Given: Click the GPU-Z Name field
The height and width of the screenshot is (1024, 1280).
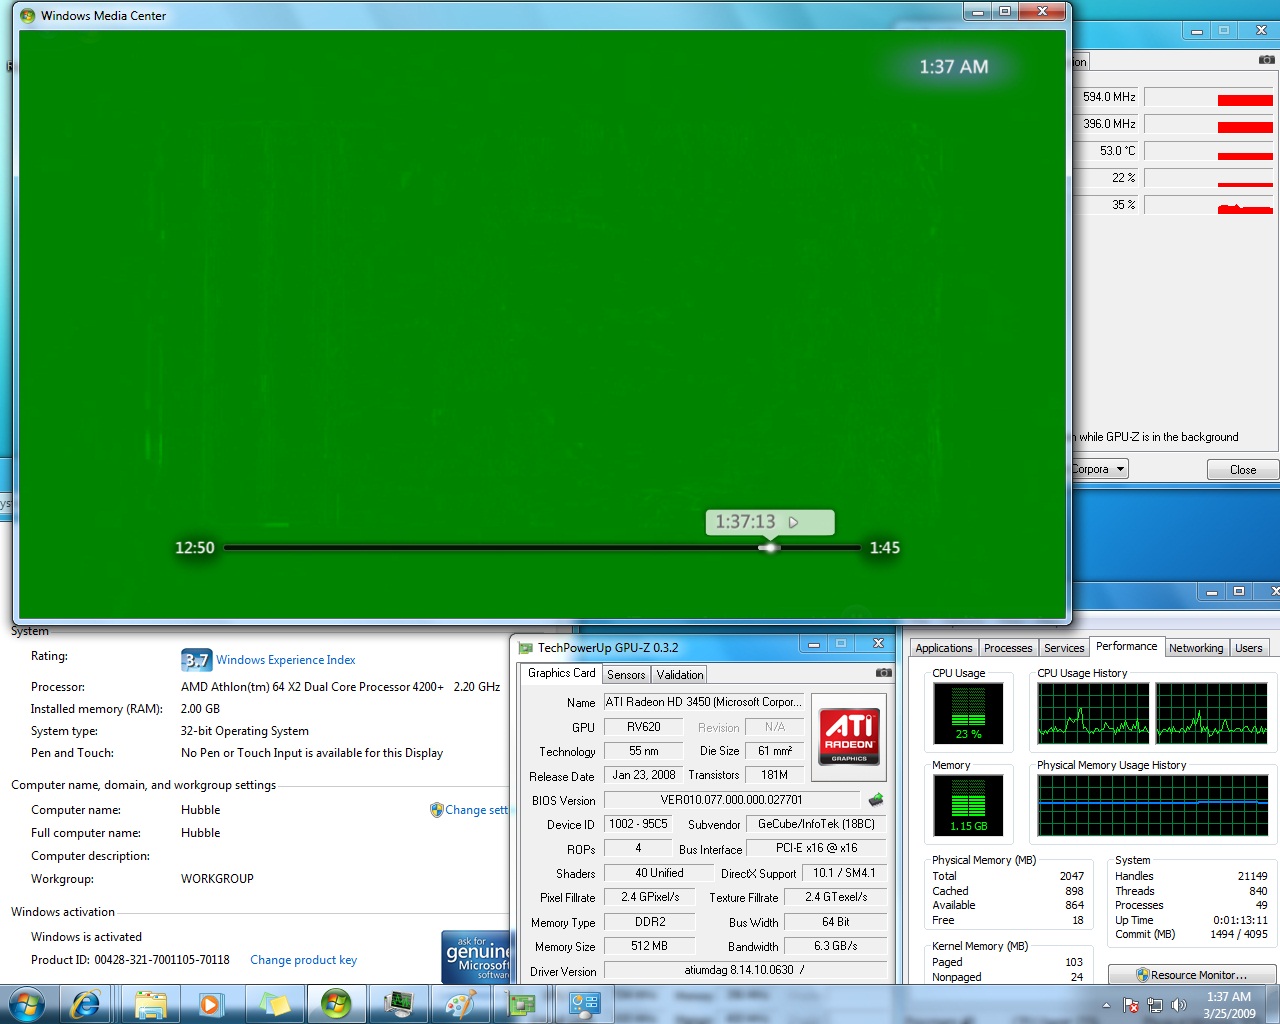Looking at the screenshot, I should 704,702.
